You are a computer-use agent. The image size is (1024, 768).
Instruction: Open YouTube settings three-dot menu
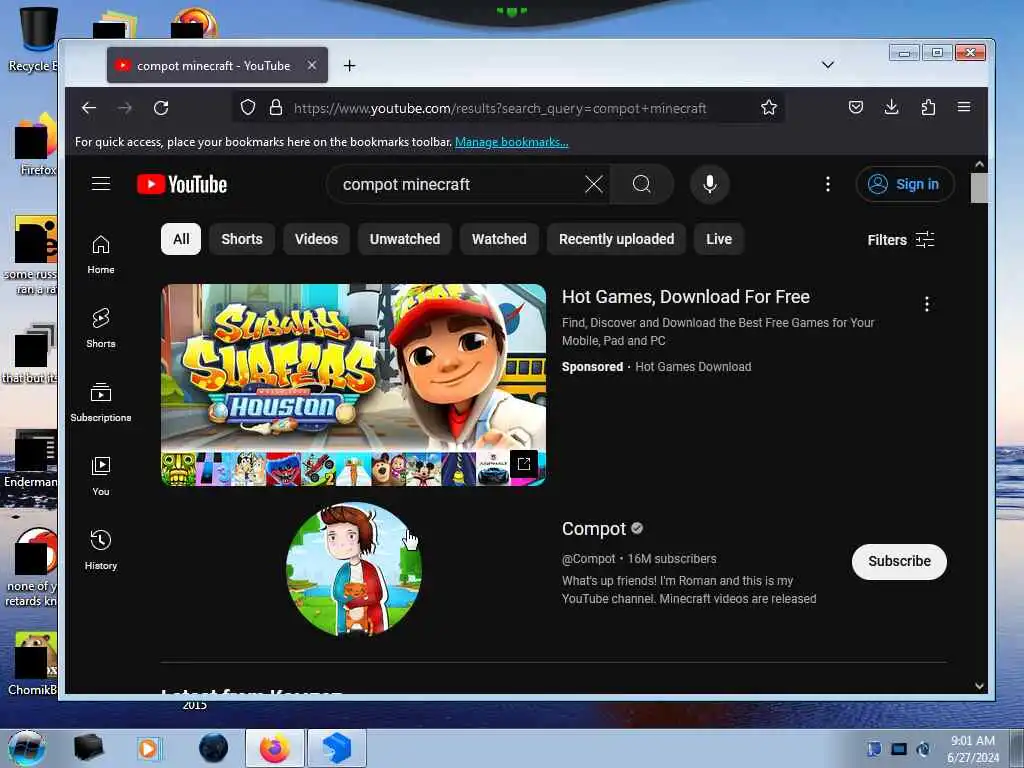(827, 184)
